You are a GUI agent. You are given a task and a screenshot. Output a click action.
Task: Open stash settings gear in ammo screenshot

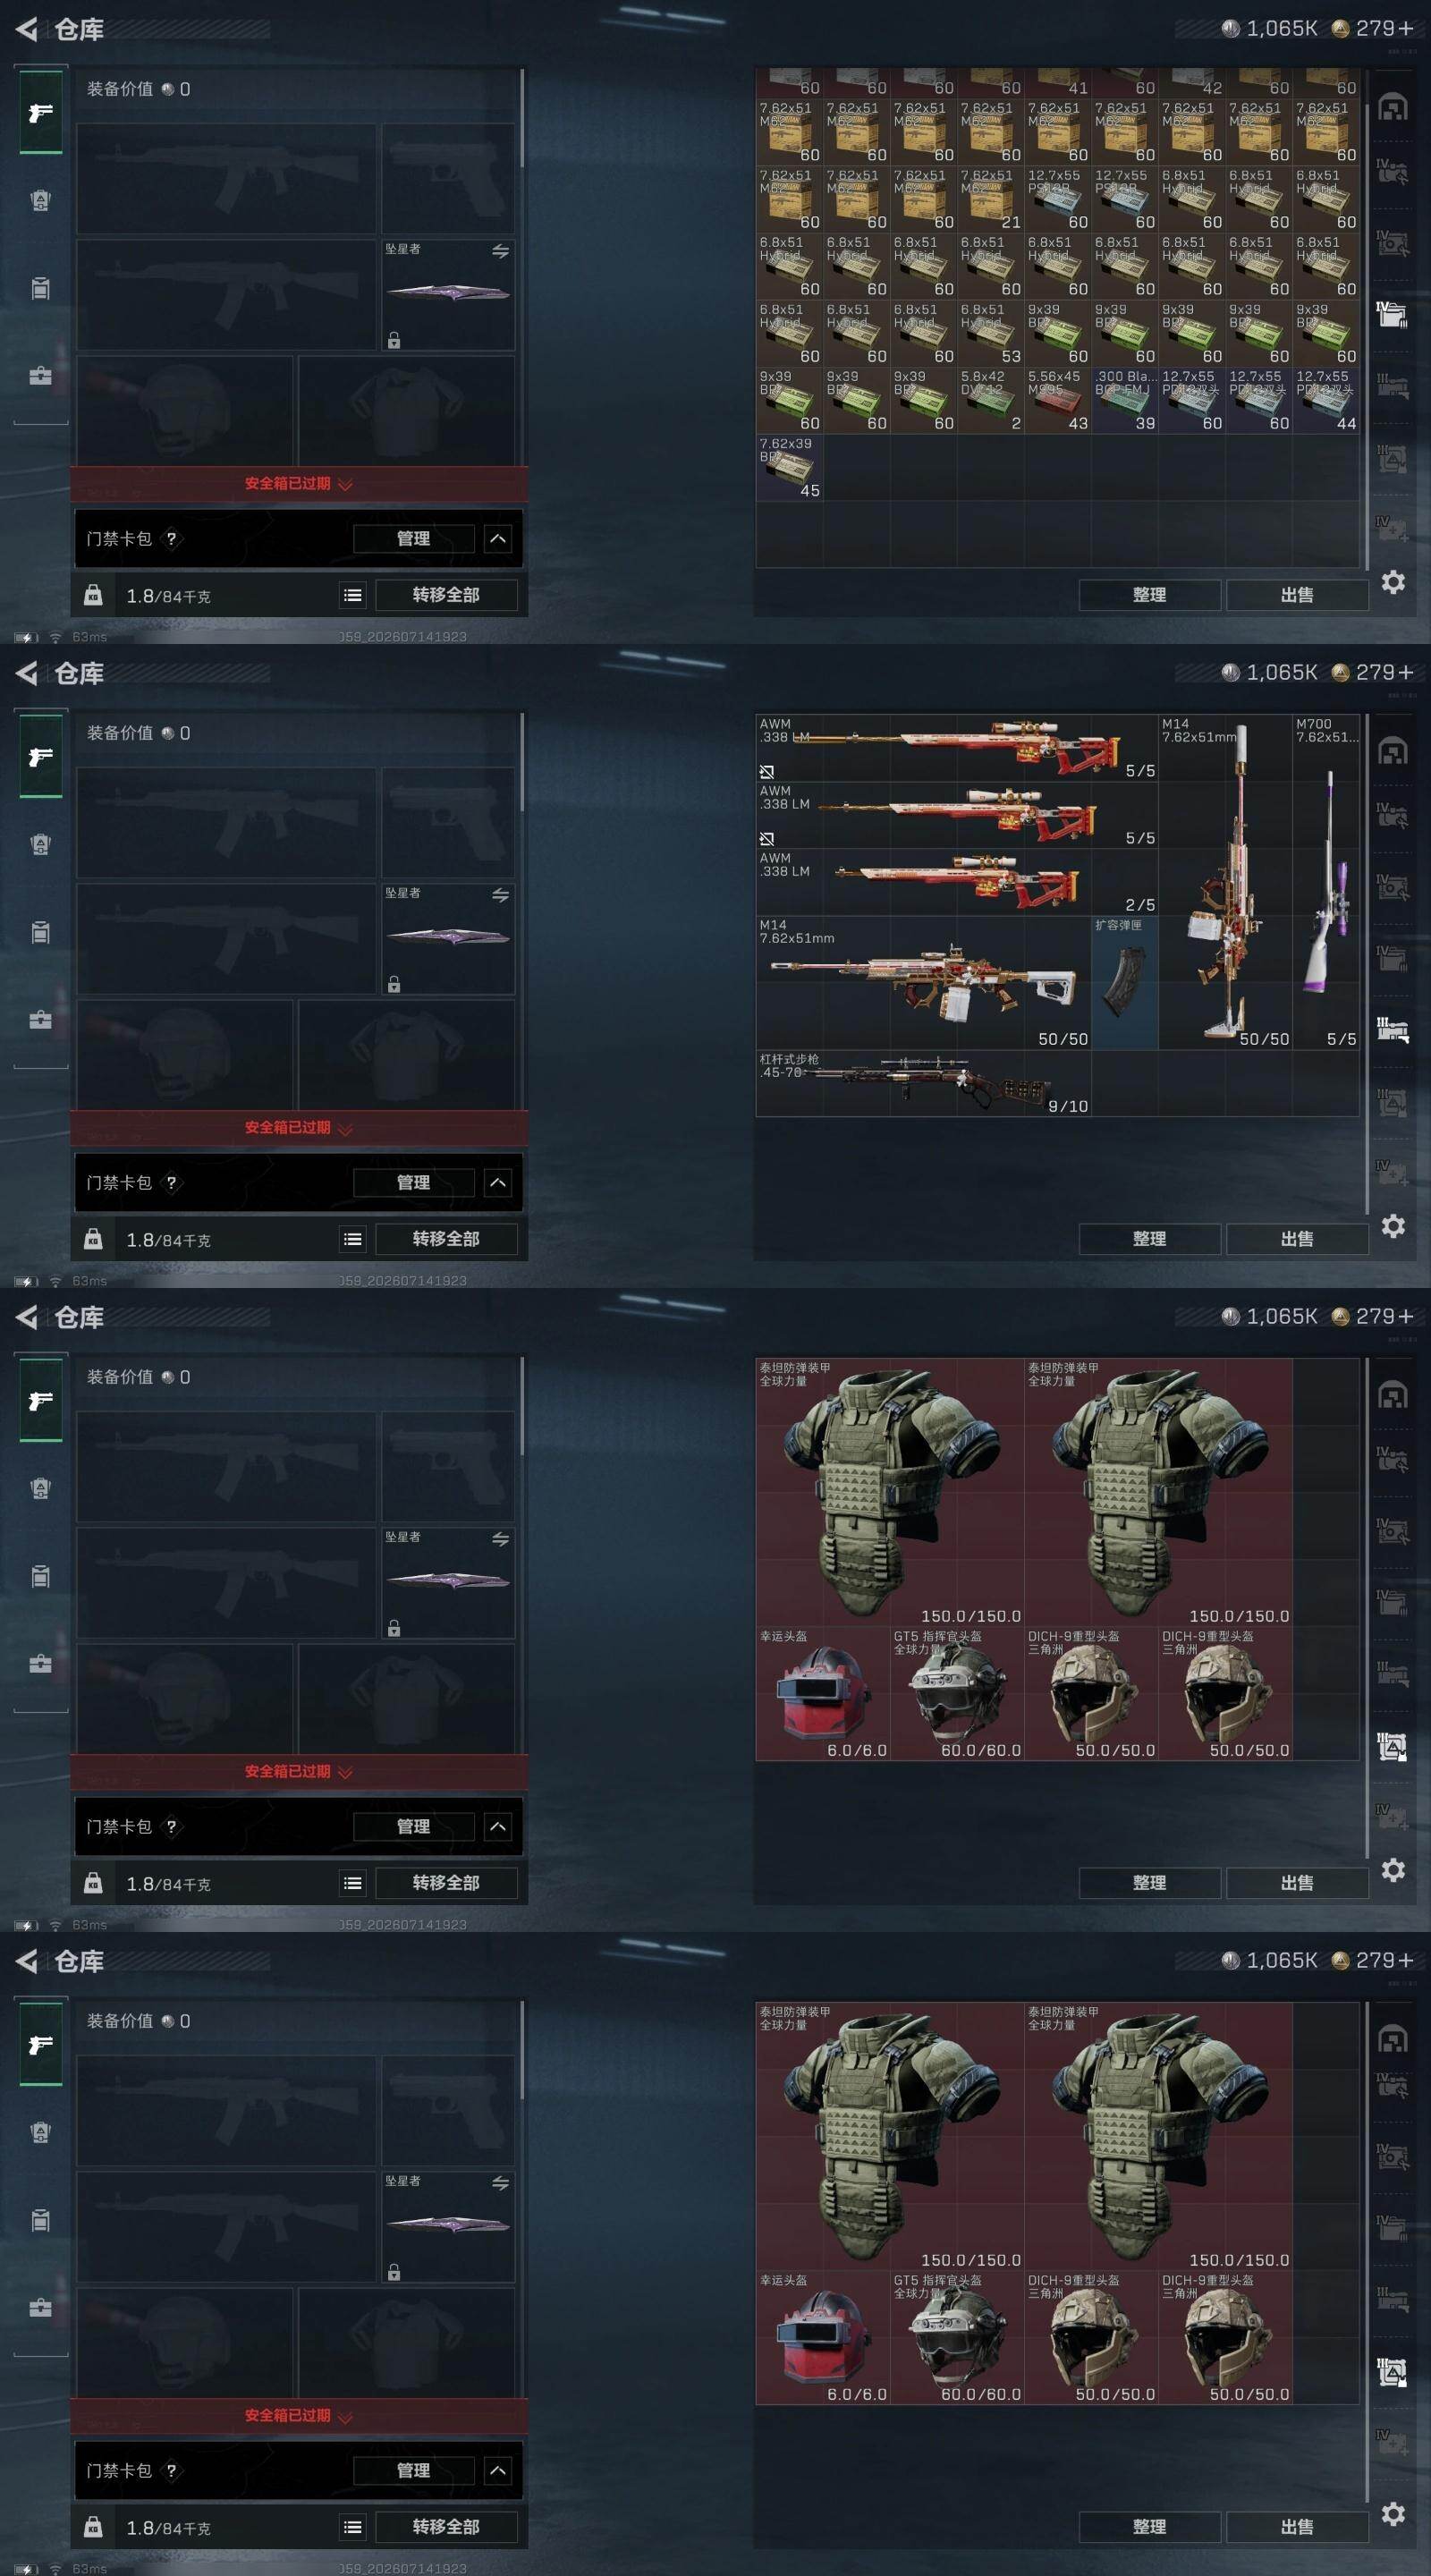(x=1393, y=582)
